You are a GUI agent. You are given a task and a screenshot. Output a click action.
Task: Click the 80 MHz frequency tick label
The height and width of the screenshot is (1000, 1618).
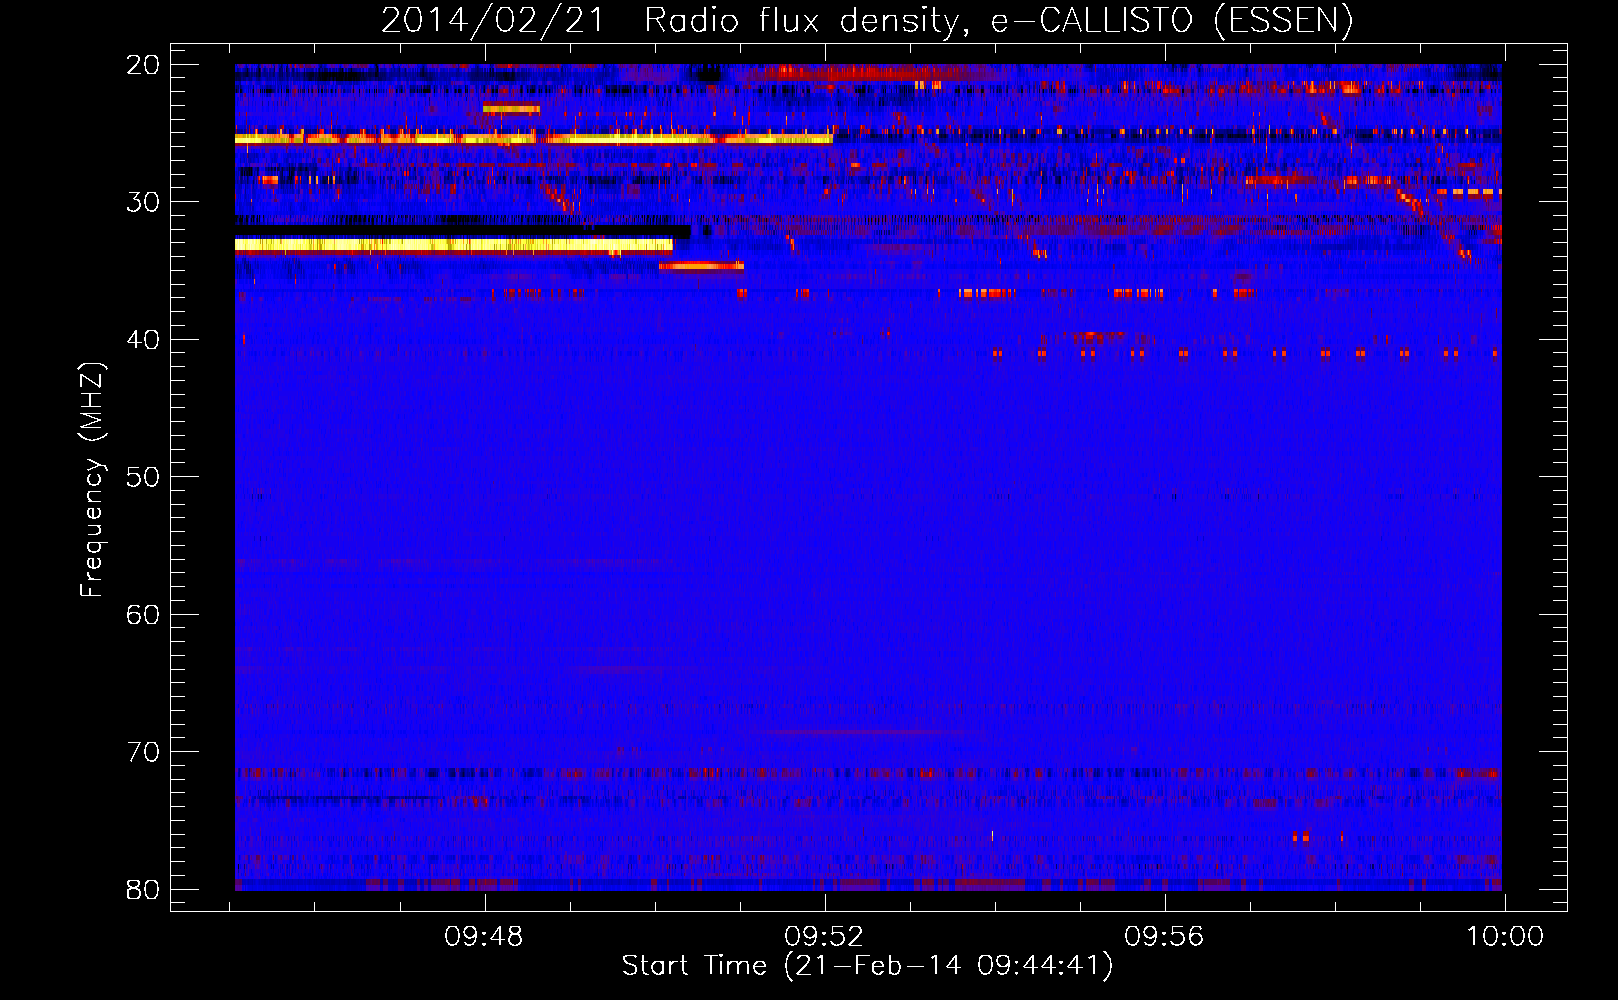pos(143,889)
